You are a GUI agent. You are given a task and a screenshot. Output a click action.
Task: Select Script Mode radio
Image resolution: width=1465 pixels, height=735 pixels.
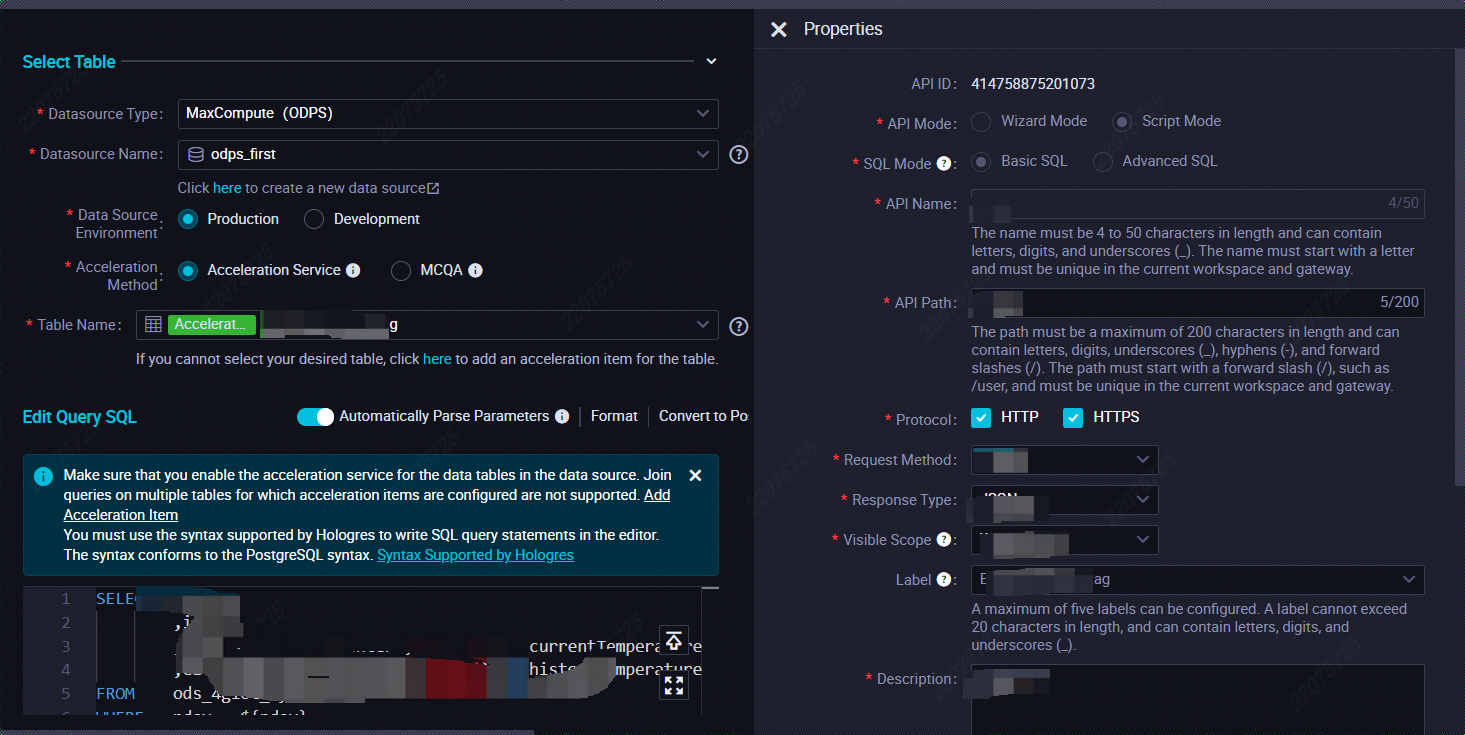pyautogui.click(x=1123, y=121)
